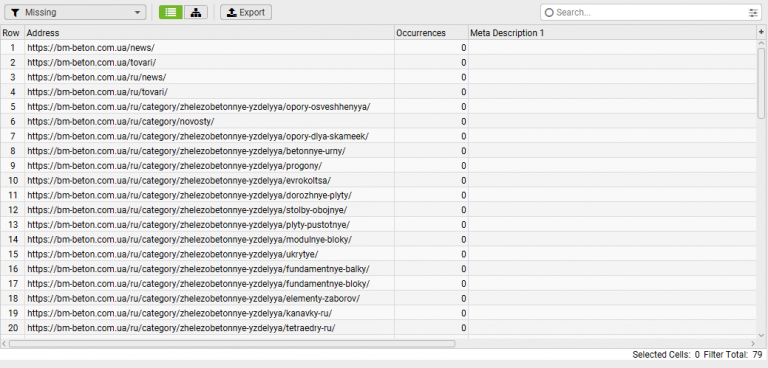Click Occurrences value in progony row
768x368 pixels.
tap(431, 165)
